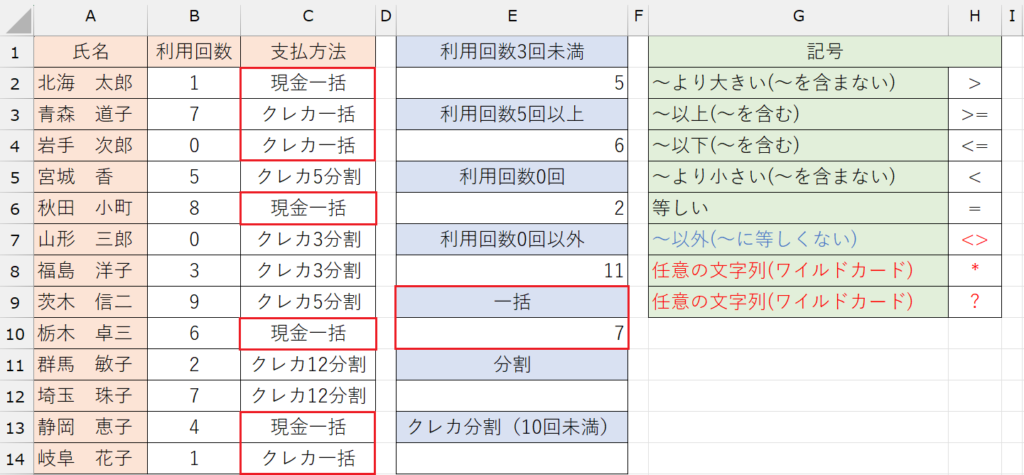Viewport: 1024px width, 475px height.
Task: Click クレカ一括 in 岐阜 花子 row
Action: point(308,458)
